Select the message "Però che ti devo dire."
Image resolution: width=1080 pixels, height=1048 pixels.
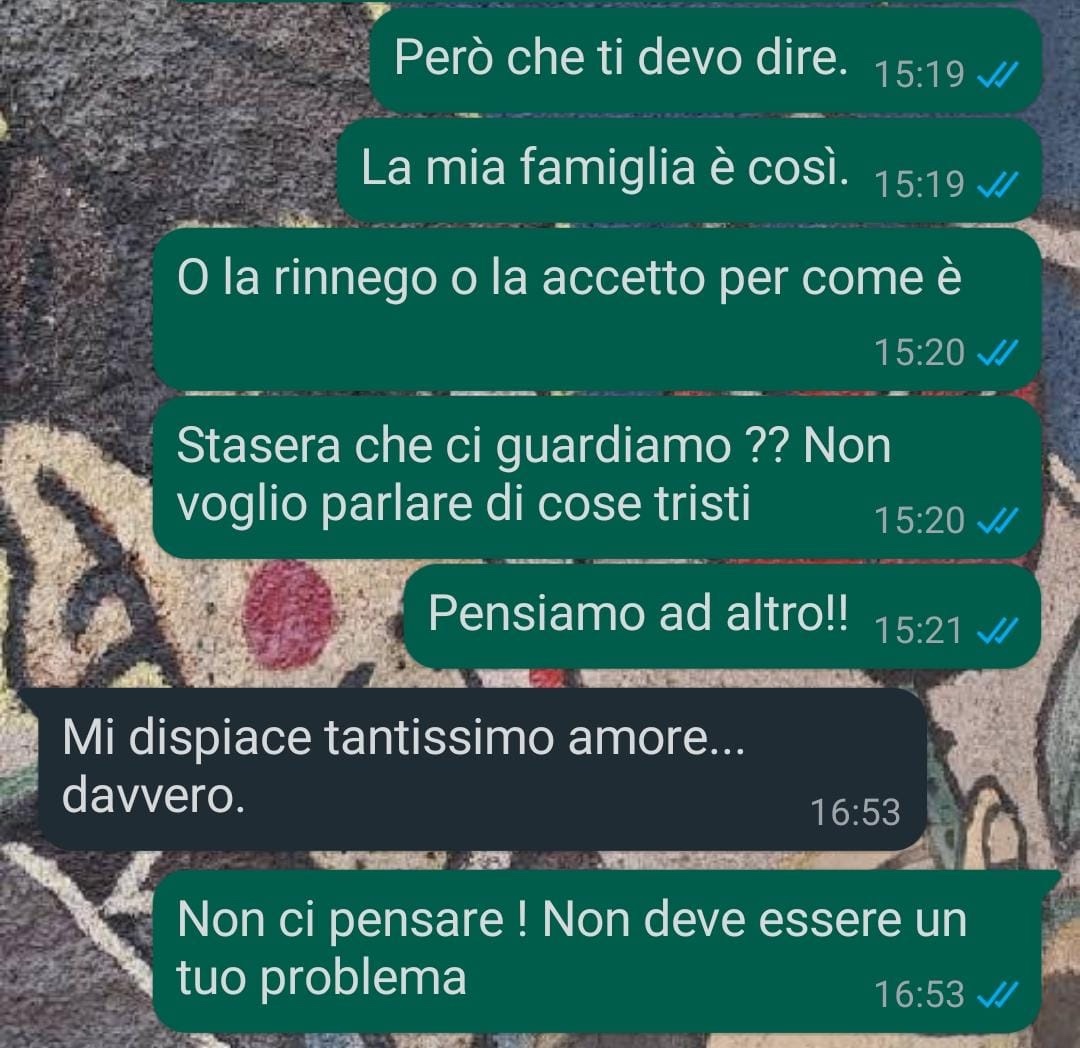click(x=706, y=61)
